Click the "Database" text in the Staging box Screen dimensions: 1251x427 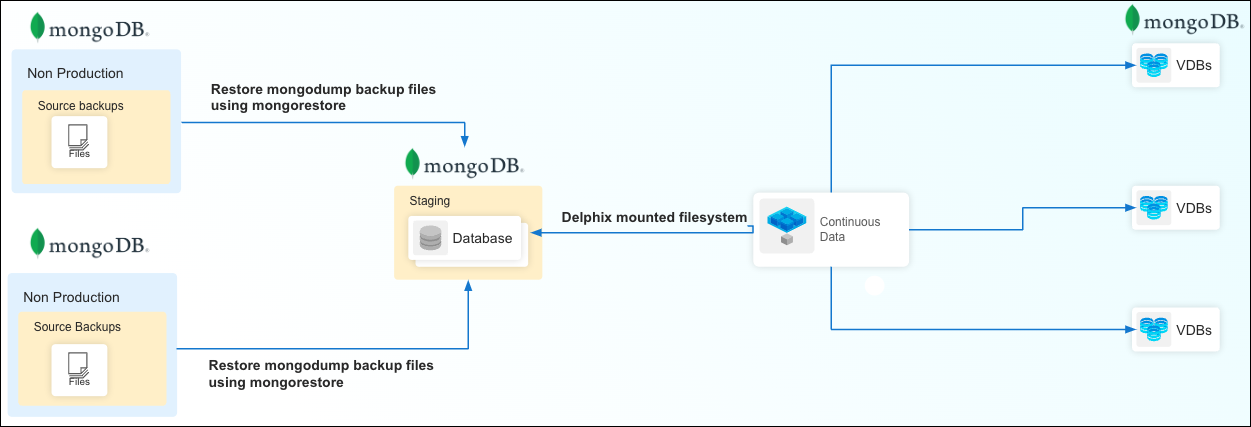click(x=482, y=238)
